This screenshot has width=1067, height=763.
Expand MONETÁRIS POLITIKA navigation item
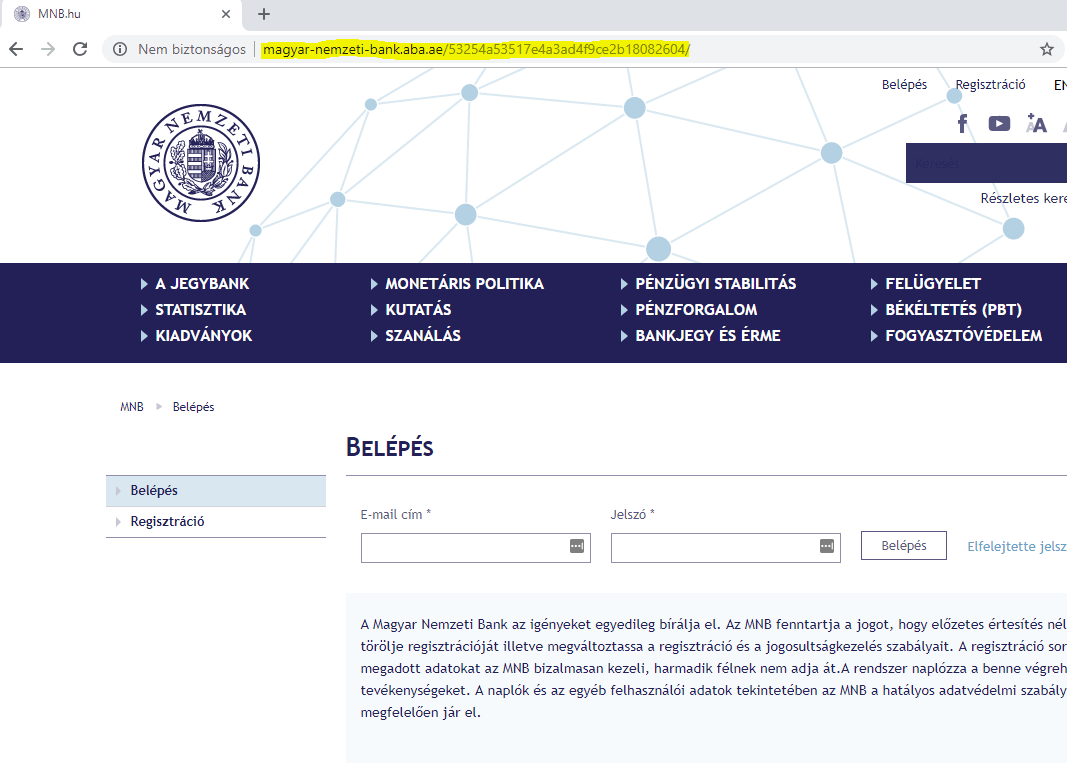coord(464,284)
